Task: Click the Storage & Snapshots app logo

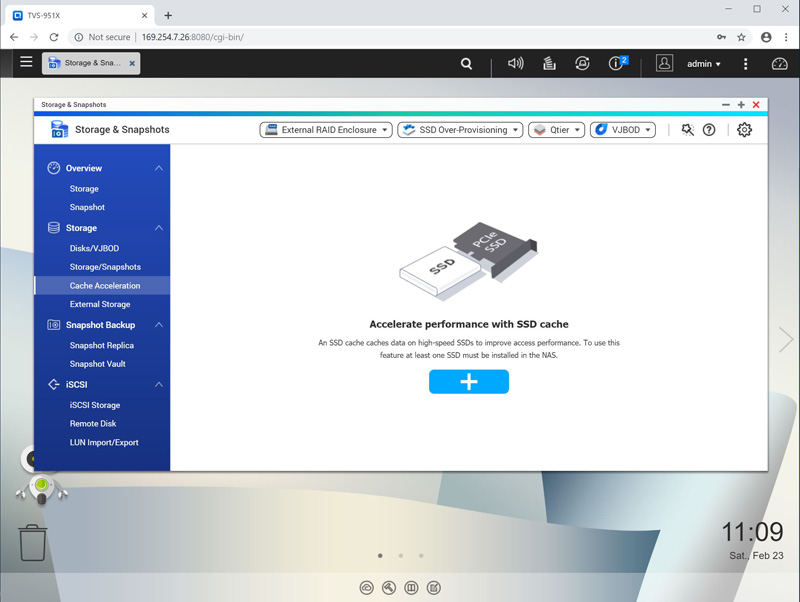Action: 59,130
